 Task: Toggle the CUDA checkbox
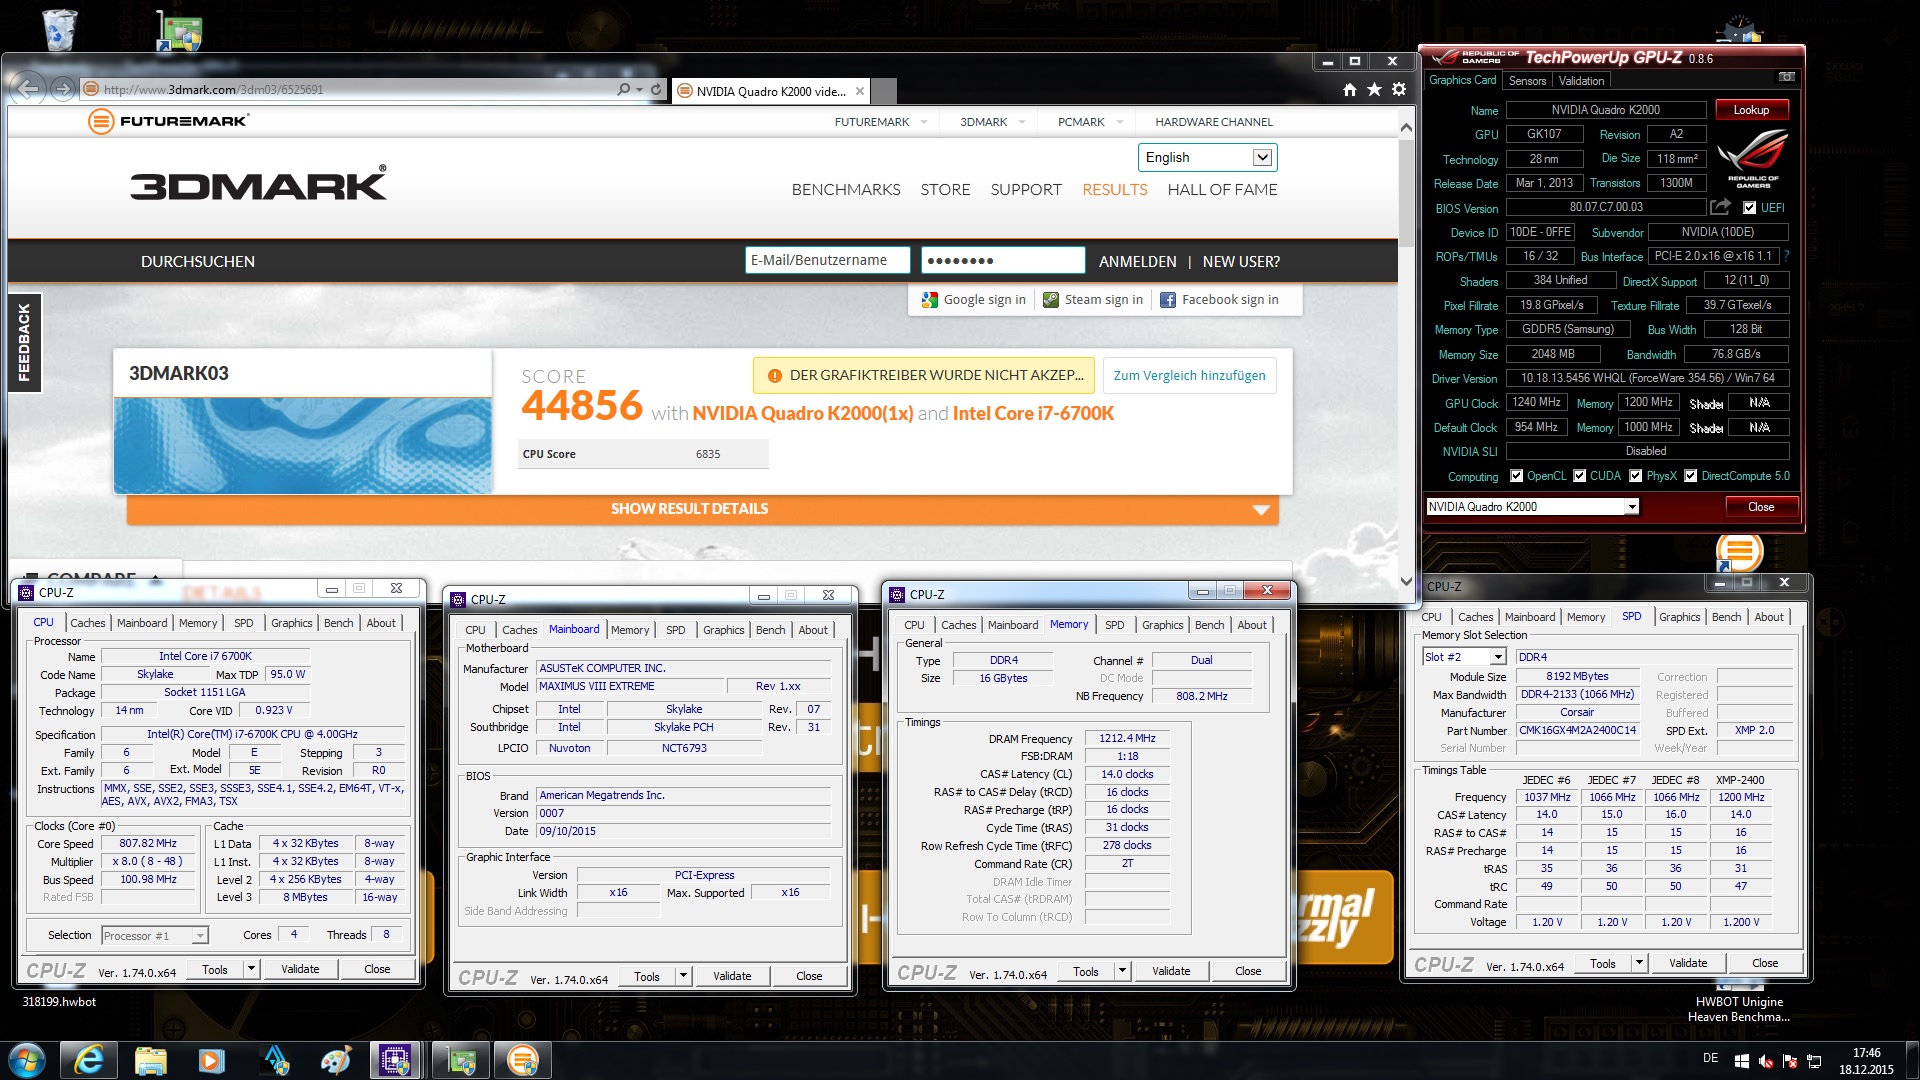pyautogui.click(x=1579, y=476)
